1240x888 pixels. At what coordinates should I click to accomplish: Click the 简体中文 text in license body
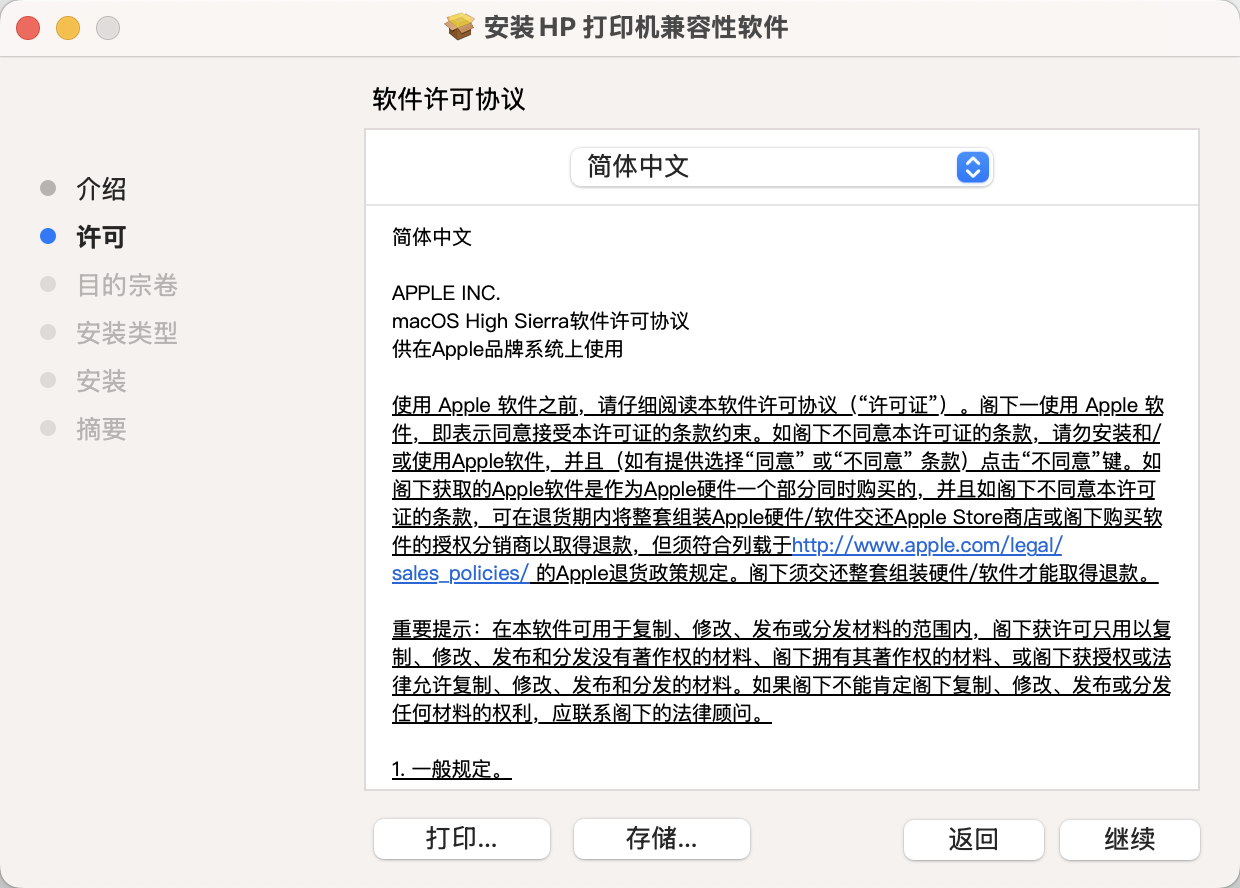[432, 237]
